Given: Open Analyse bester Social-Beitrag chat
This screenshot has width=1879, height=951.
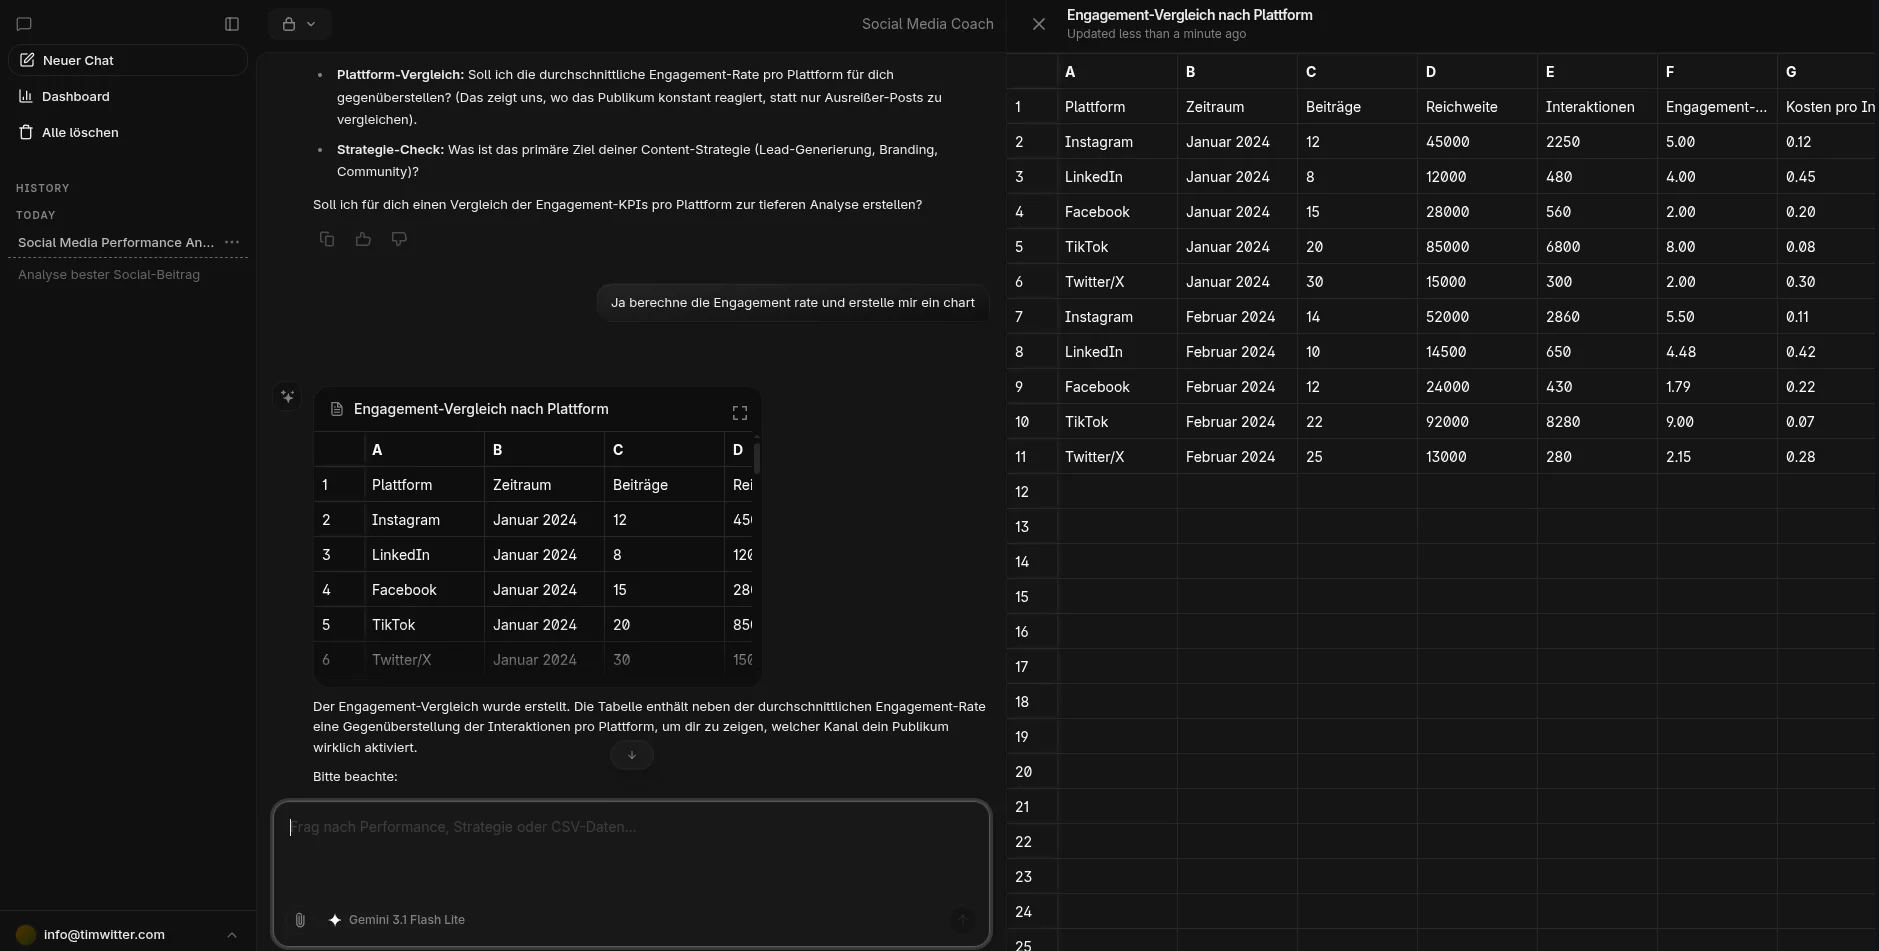Looking at the screenshot, I should 109,274.
